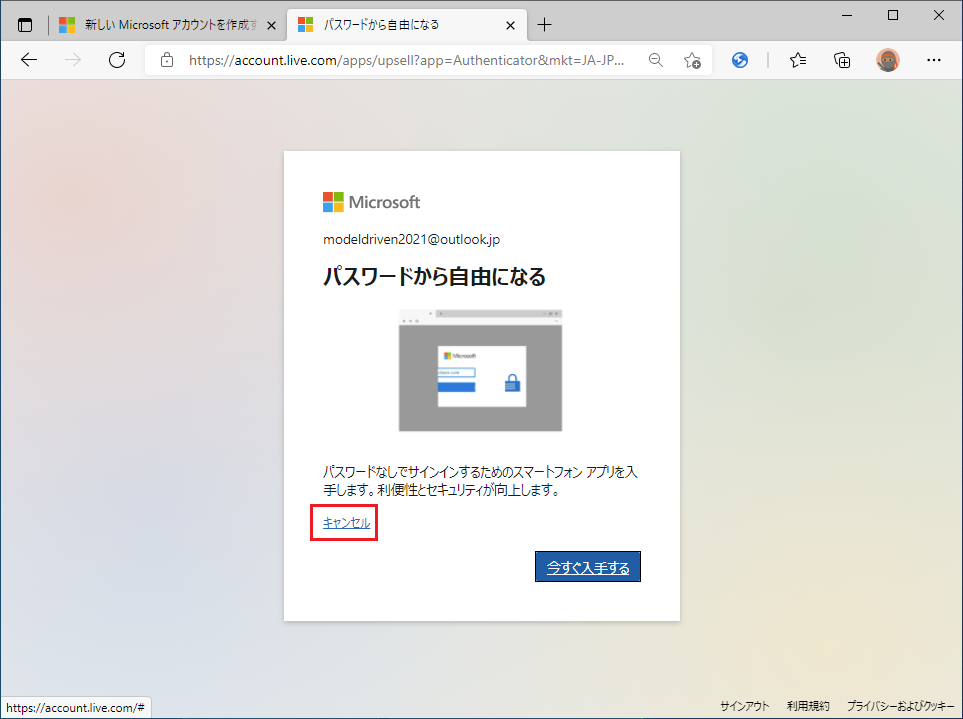Click the blue globe extension icon

(740, 60)
